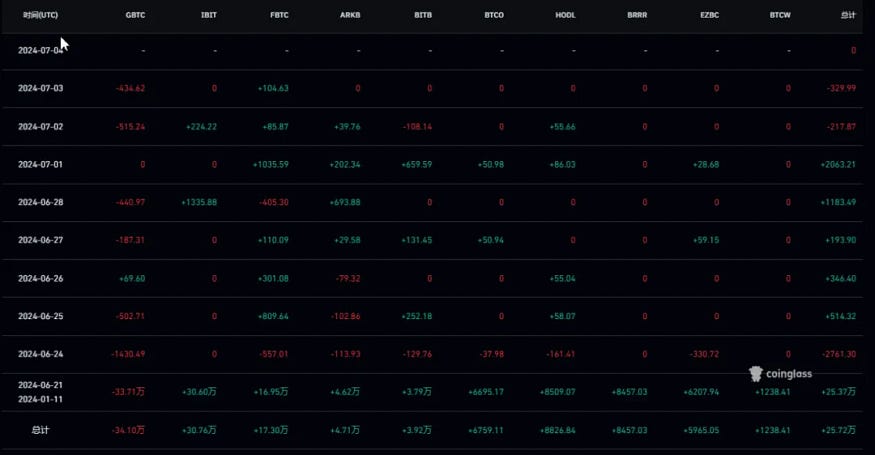
Task: Select the 2024-06-28 date cell
Action: [41, 202]
